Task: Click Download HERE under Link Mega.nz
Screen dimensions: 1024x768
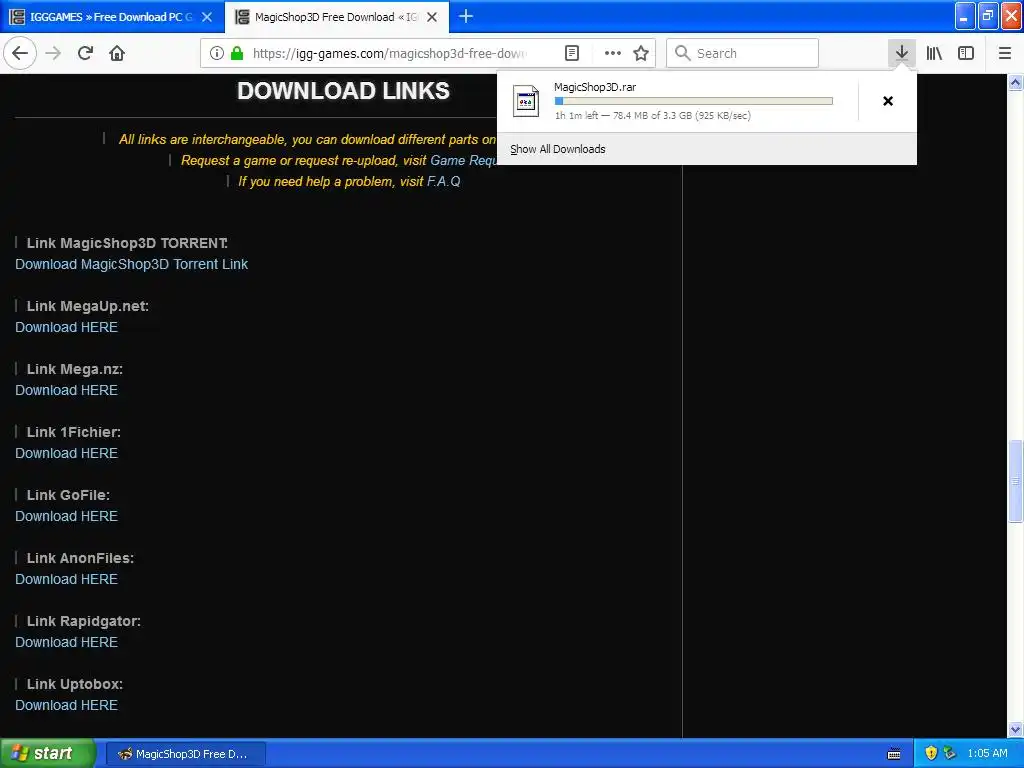Action: point(67,390)
